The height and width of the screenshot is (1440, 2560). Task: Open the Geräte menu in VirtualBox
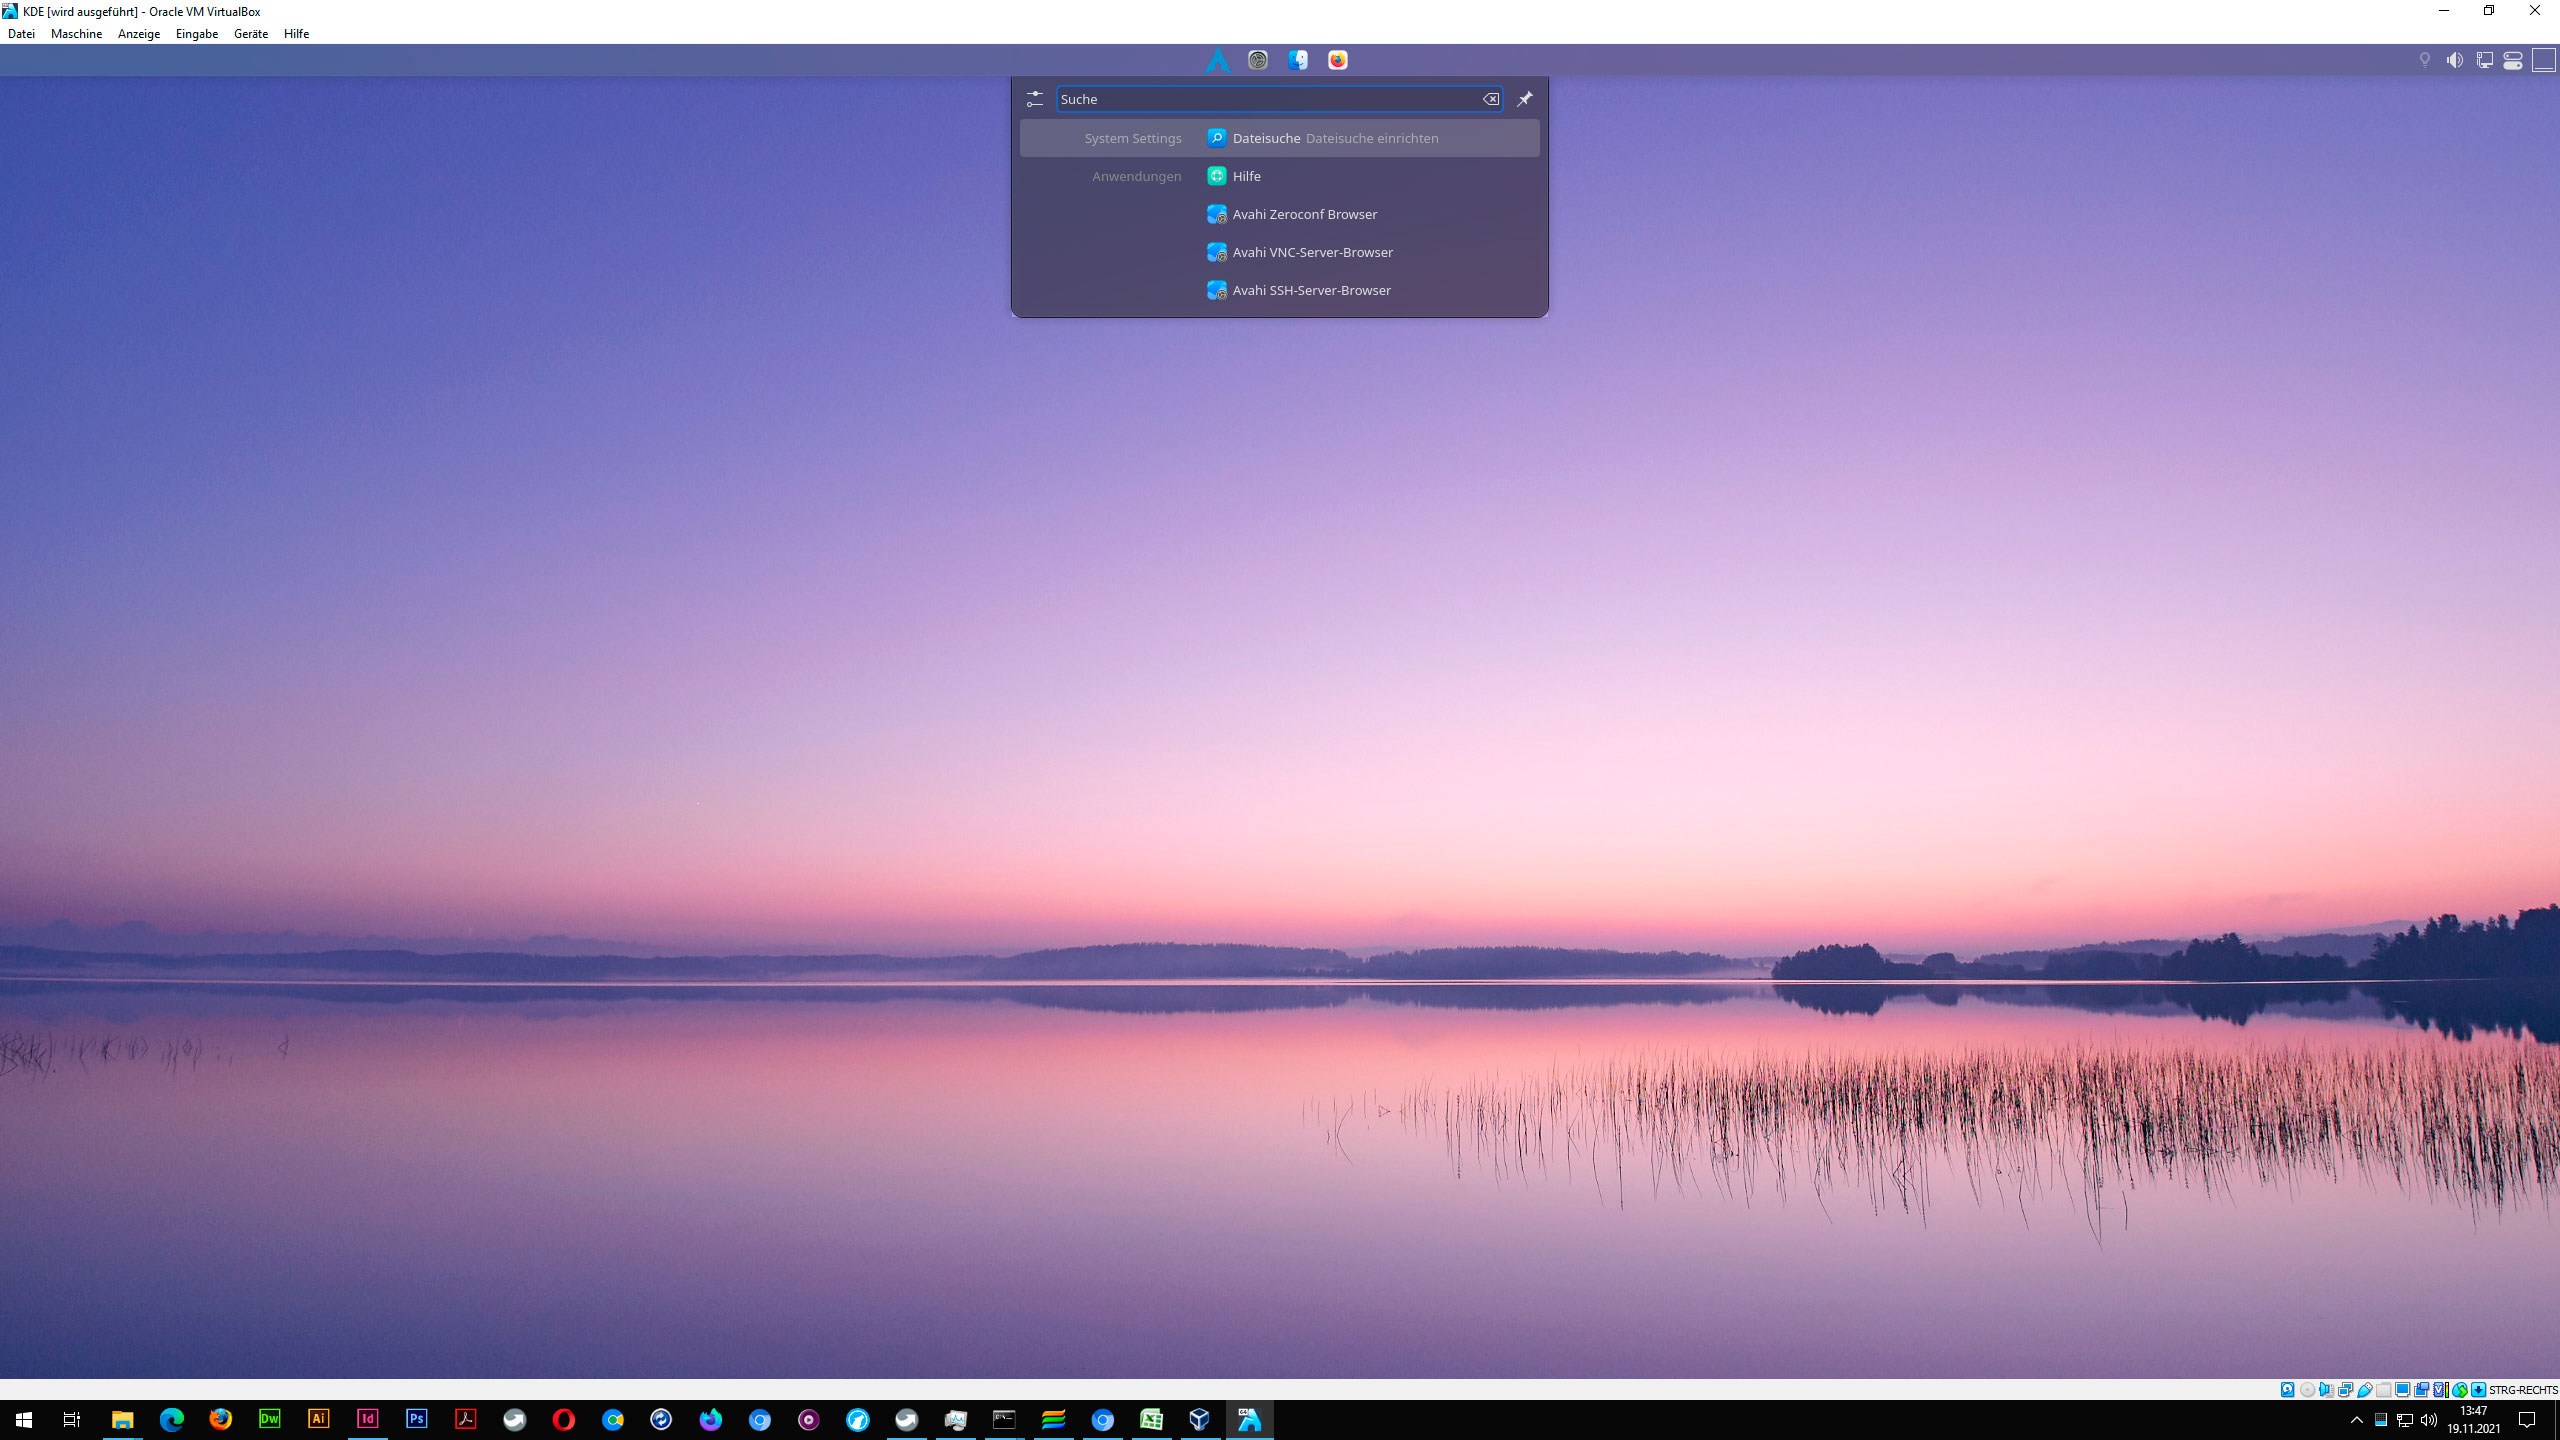(x=250, y=33)
